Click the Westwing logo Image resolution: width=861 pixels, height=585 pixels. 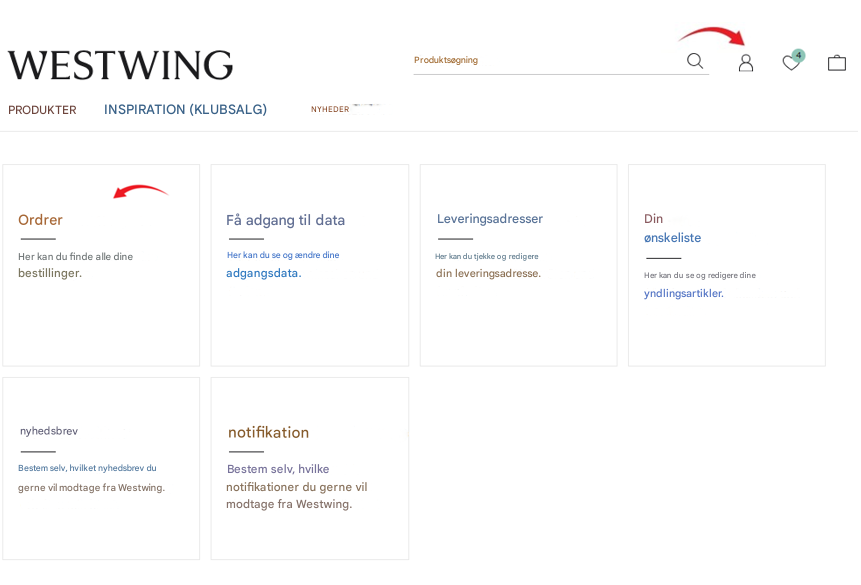[x=121, y=65]
